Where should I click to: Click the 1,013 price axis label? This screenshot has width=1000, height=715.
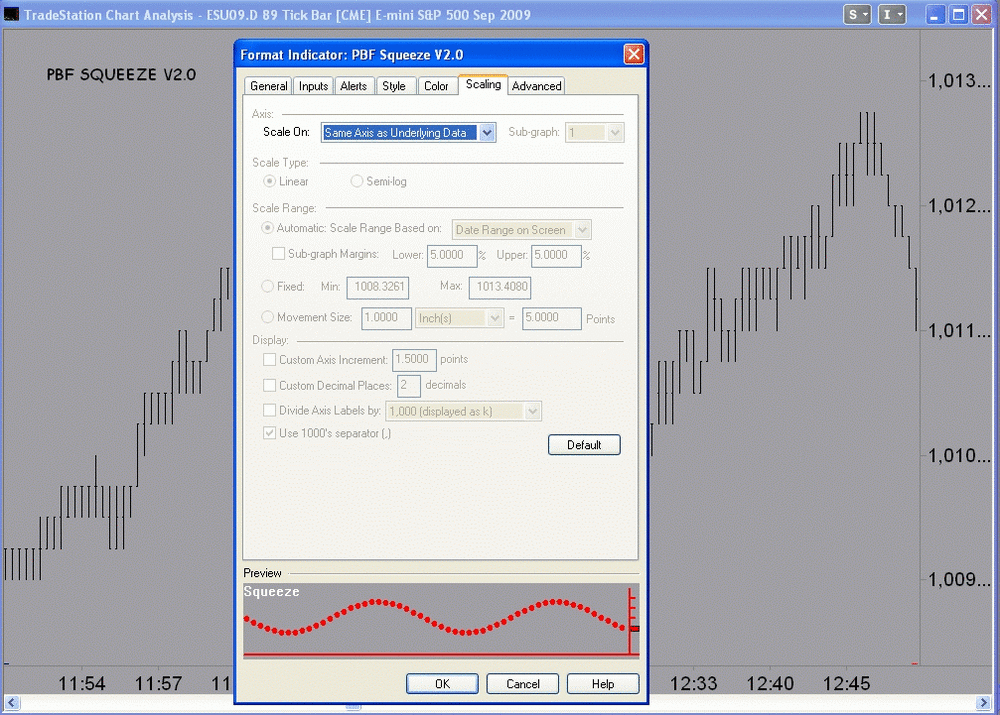point(959,81)
